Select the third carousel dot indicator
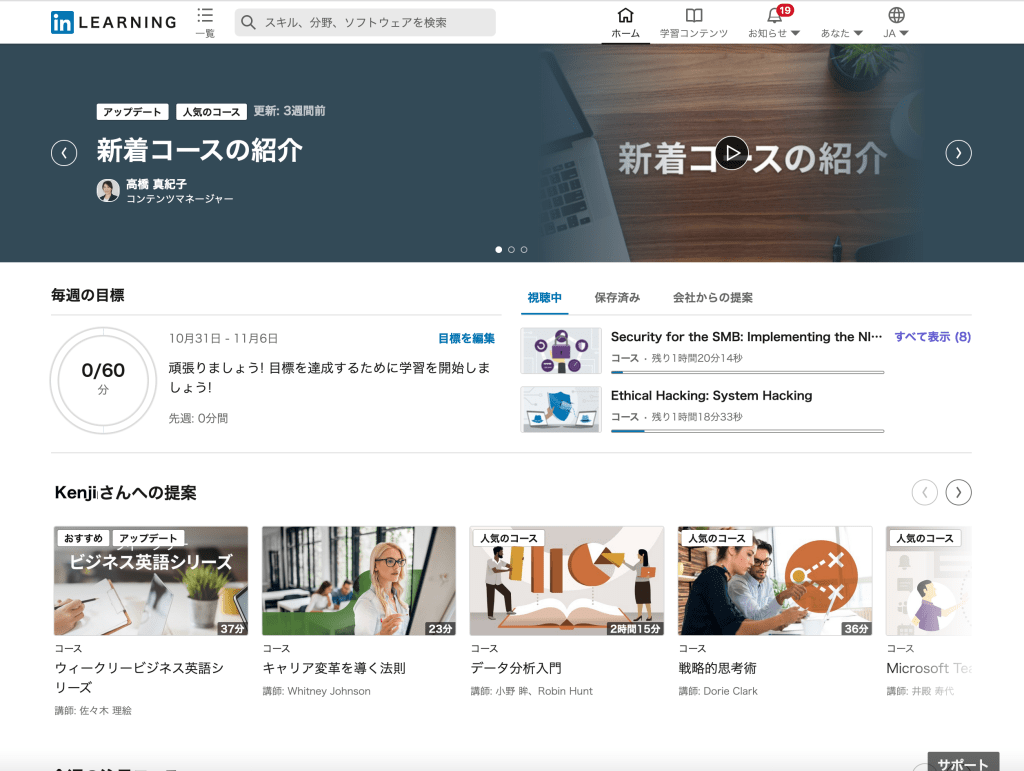 click(x=524, y=250)
